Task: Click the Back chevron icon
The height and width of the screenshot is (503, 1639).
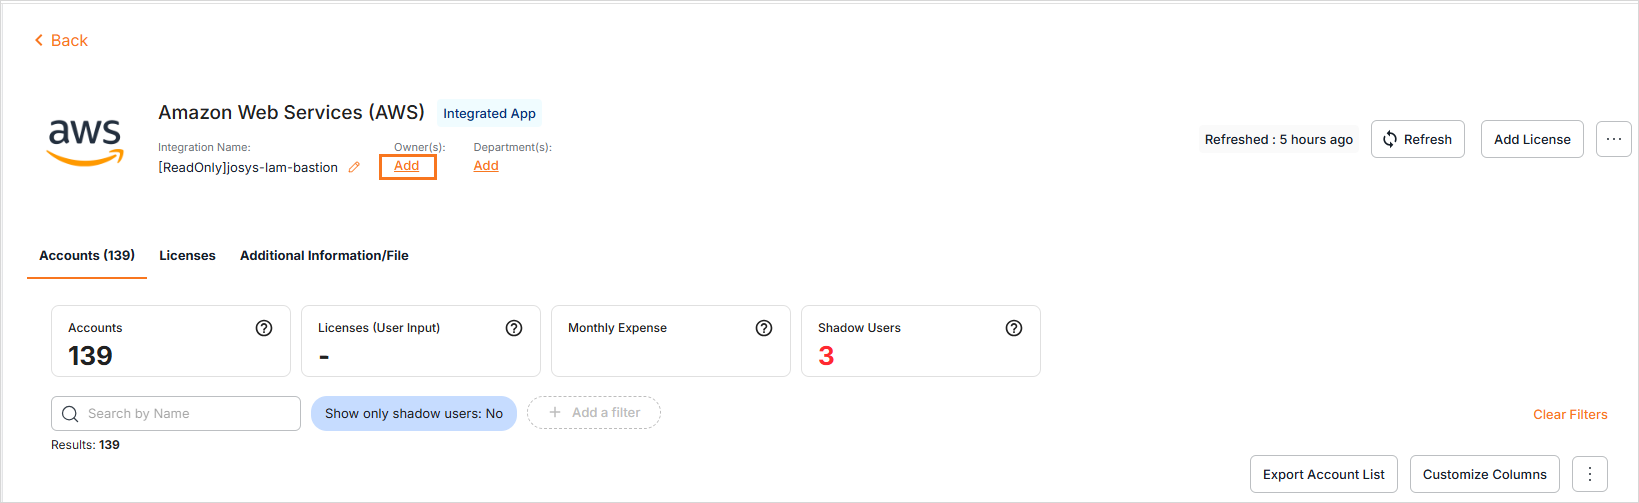Action: point(39,40)
